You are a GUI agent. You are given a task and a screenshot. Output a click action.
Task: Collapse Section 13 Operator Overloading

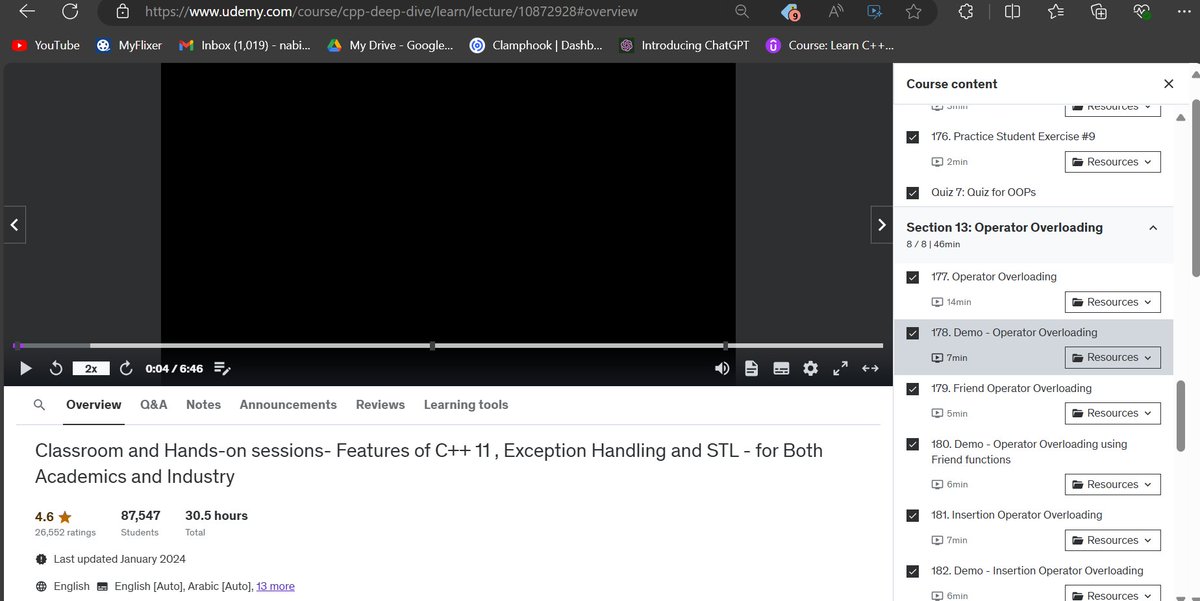(1153, 228)
